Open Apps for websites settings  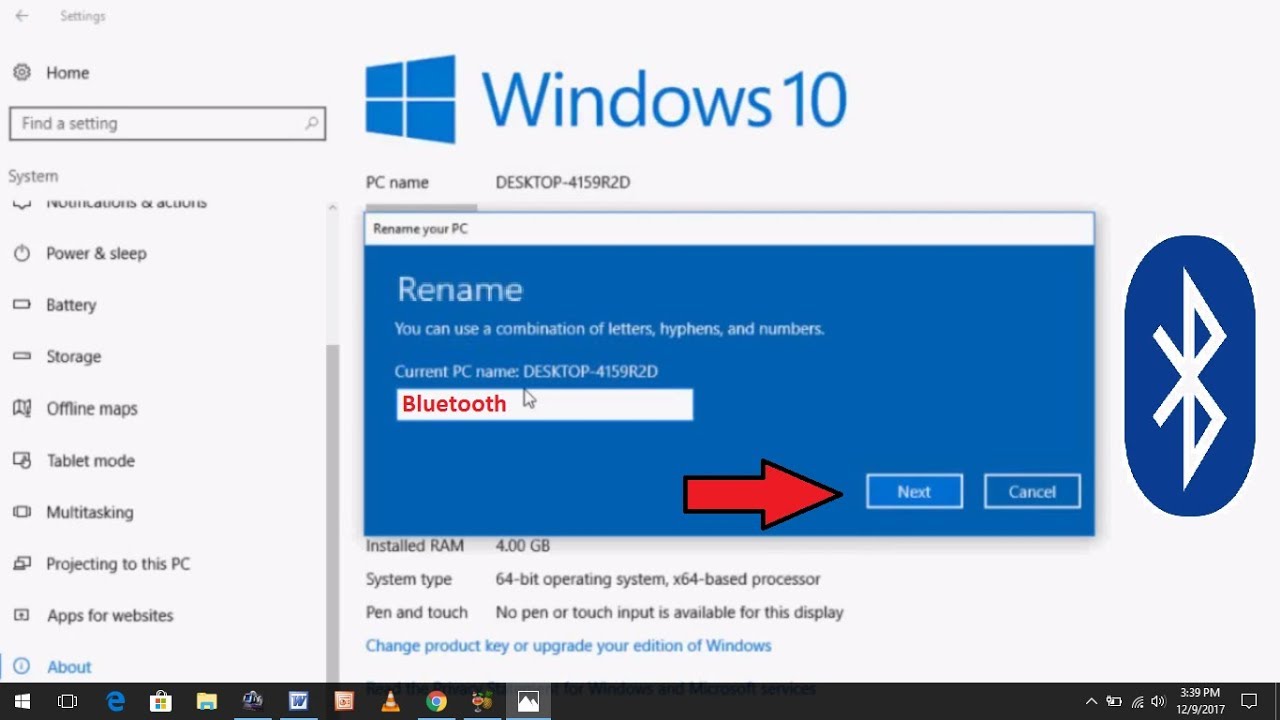click(x=109, y=616)
